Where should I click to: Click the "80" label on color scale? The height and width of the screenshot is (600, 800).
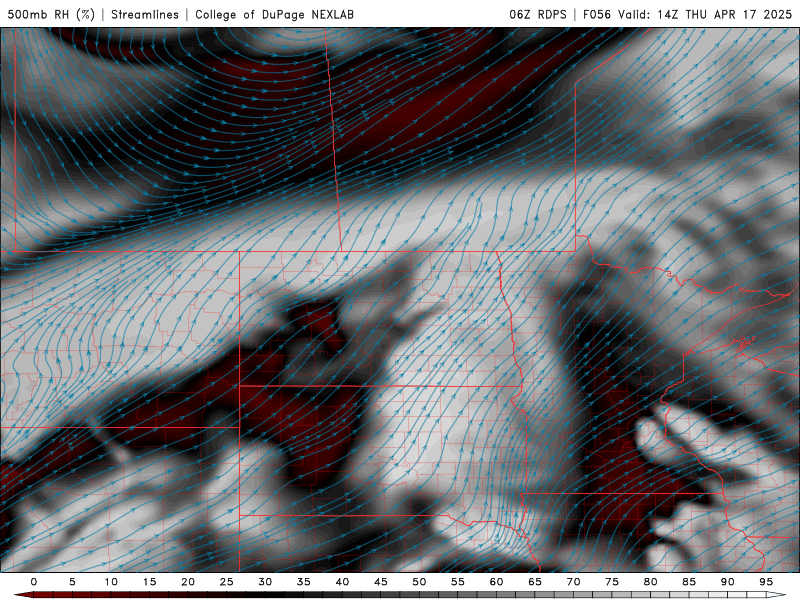pos(650,582)
